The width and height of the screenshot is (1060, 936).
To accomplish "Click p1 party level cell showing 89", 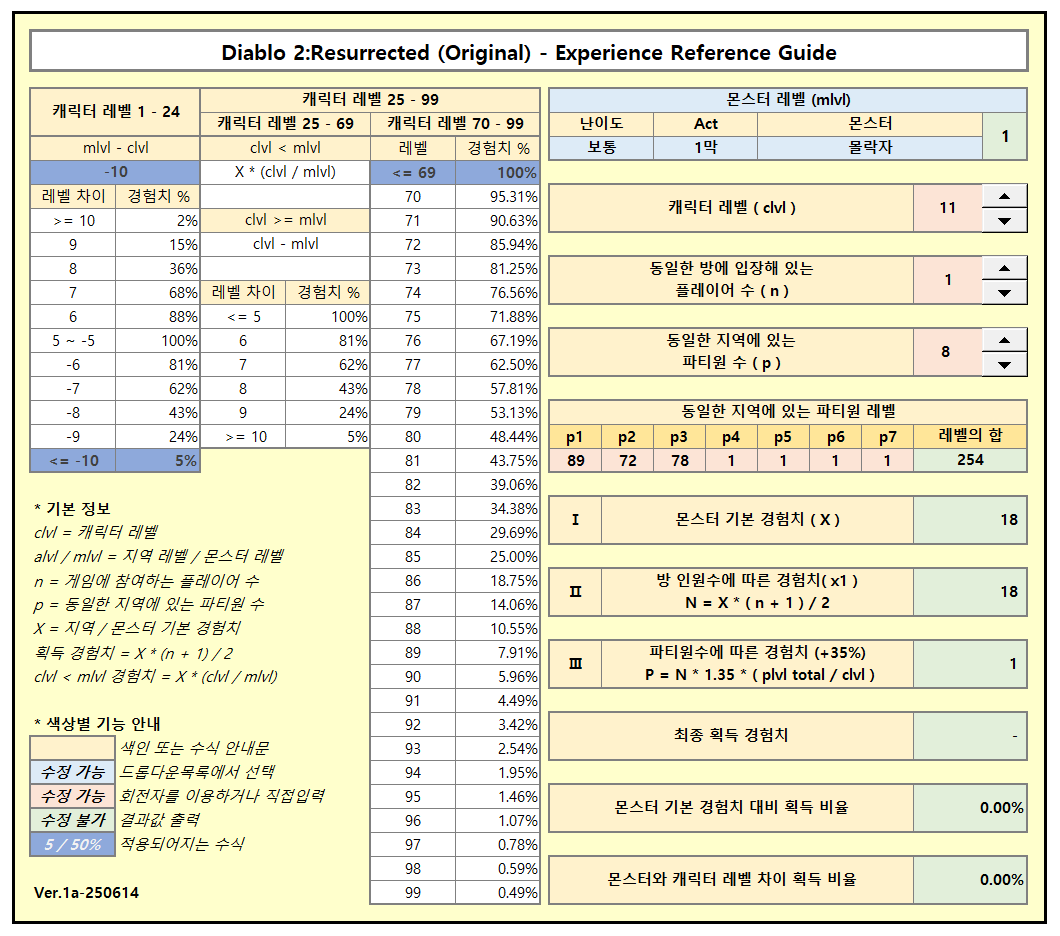I will [x=575, y=460].
